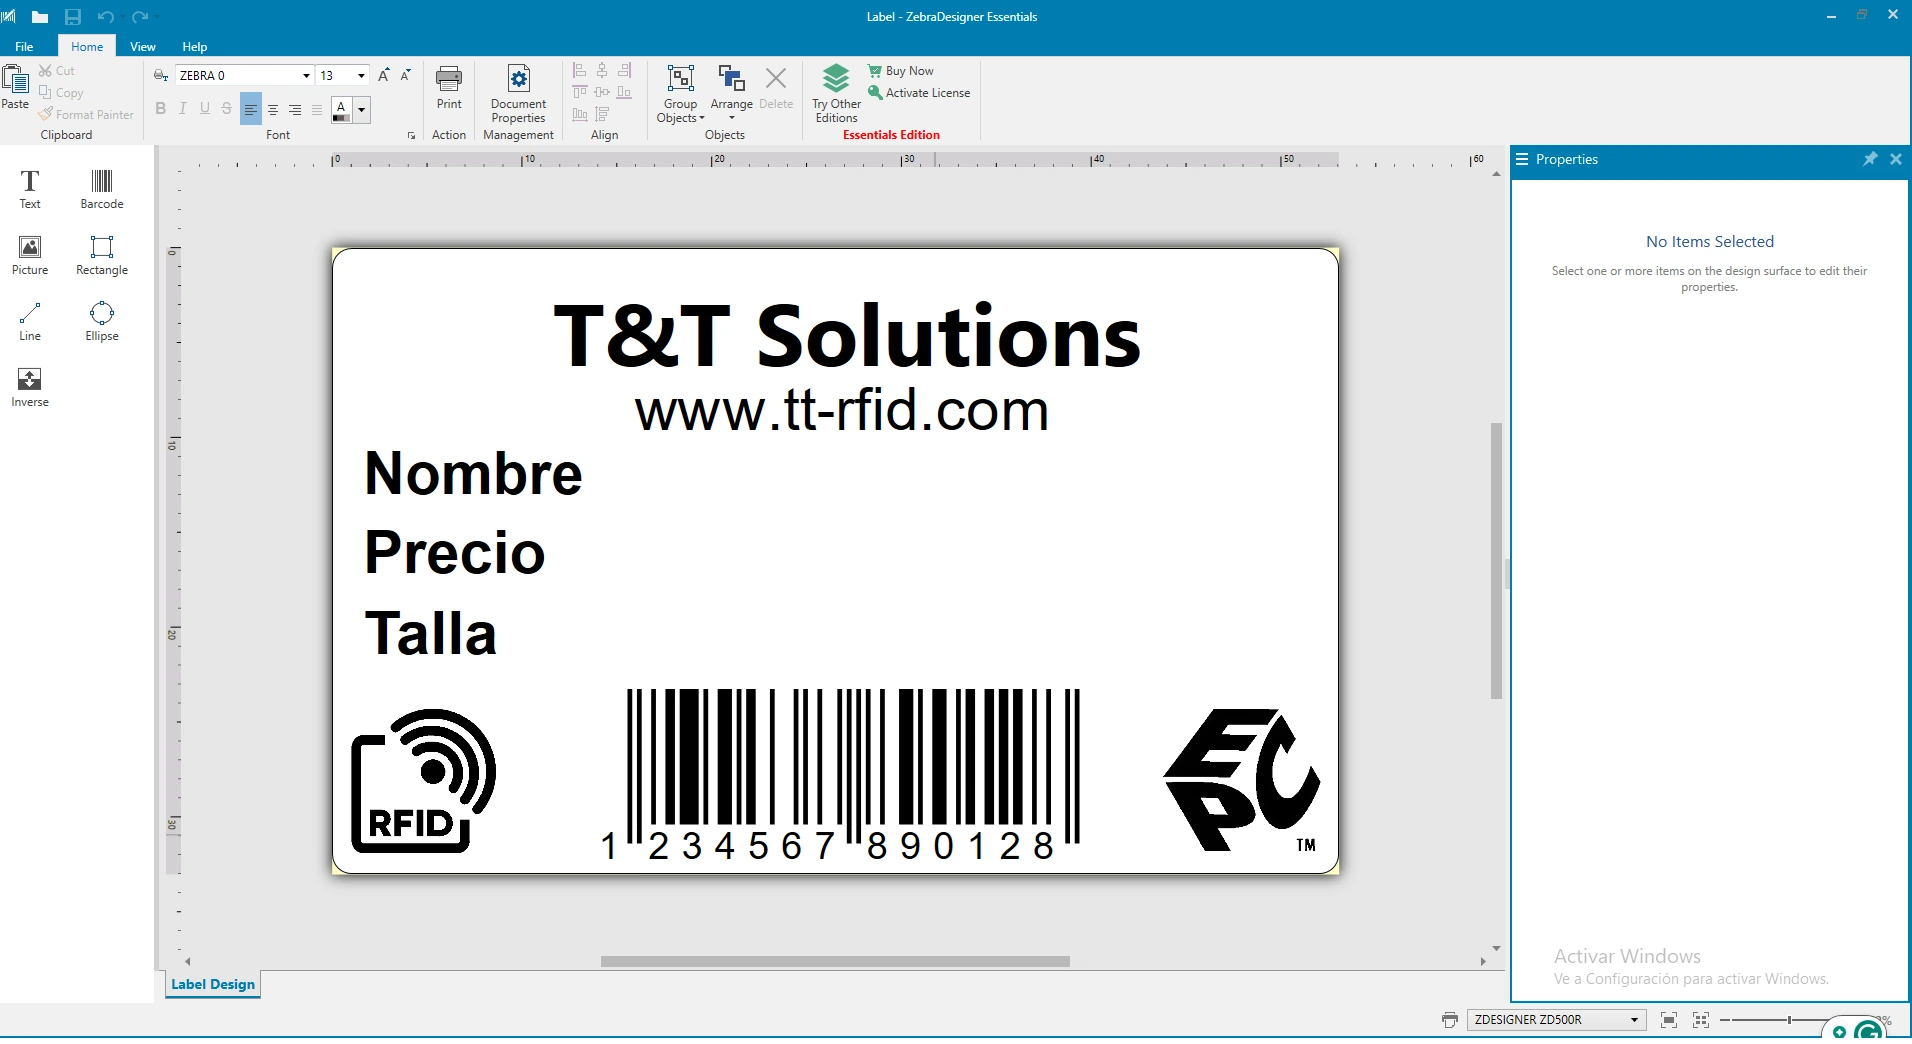Click Zoom to document icon in status bar
This screenshot has width=1912, height=1044.
(1669, 1020)
